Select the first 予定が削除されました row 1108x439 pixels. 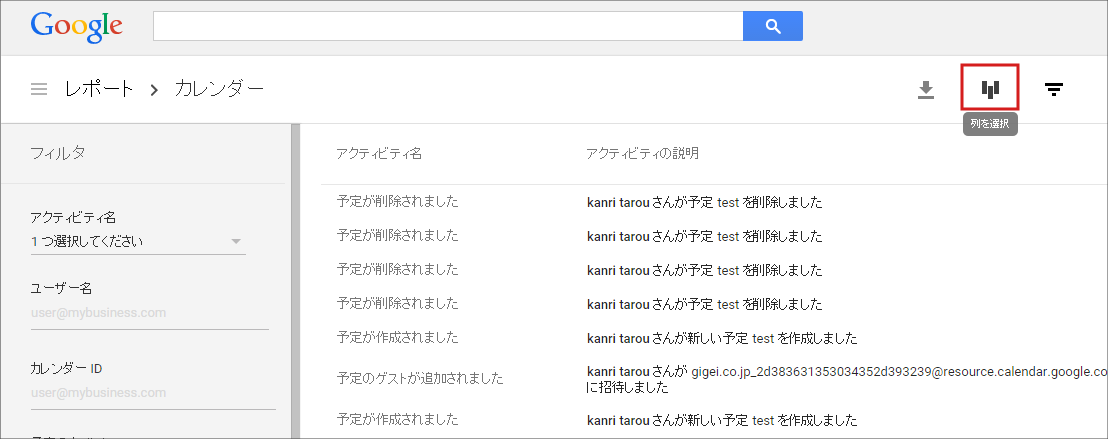point(398,201)
